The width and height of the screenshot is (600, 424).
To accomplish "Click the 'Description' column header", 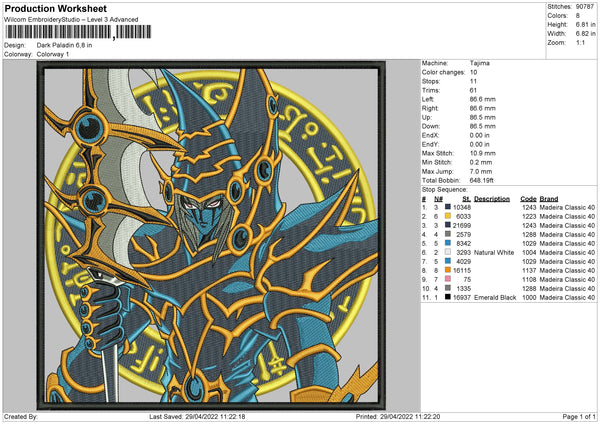I will tap(492, 199).
